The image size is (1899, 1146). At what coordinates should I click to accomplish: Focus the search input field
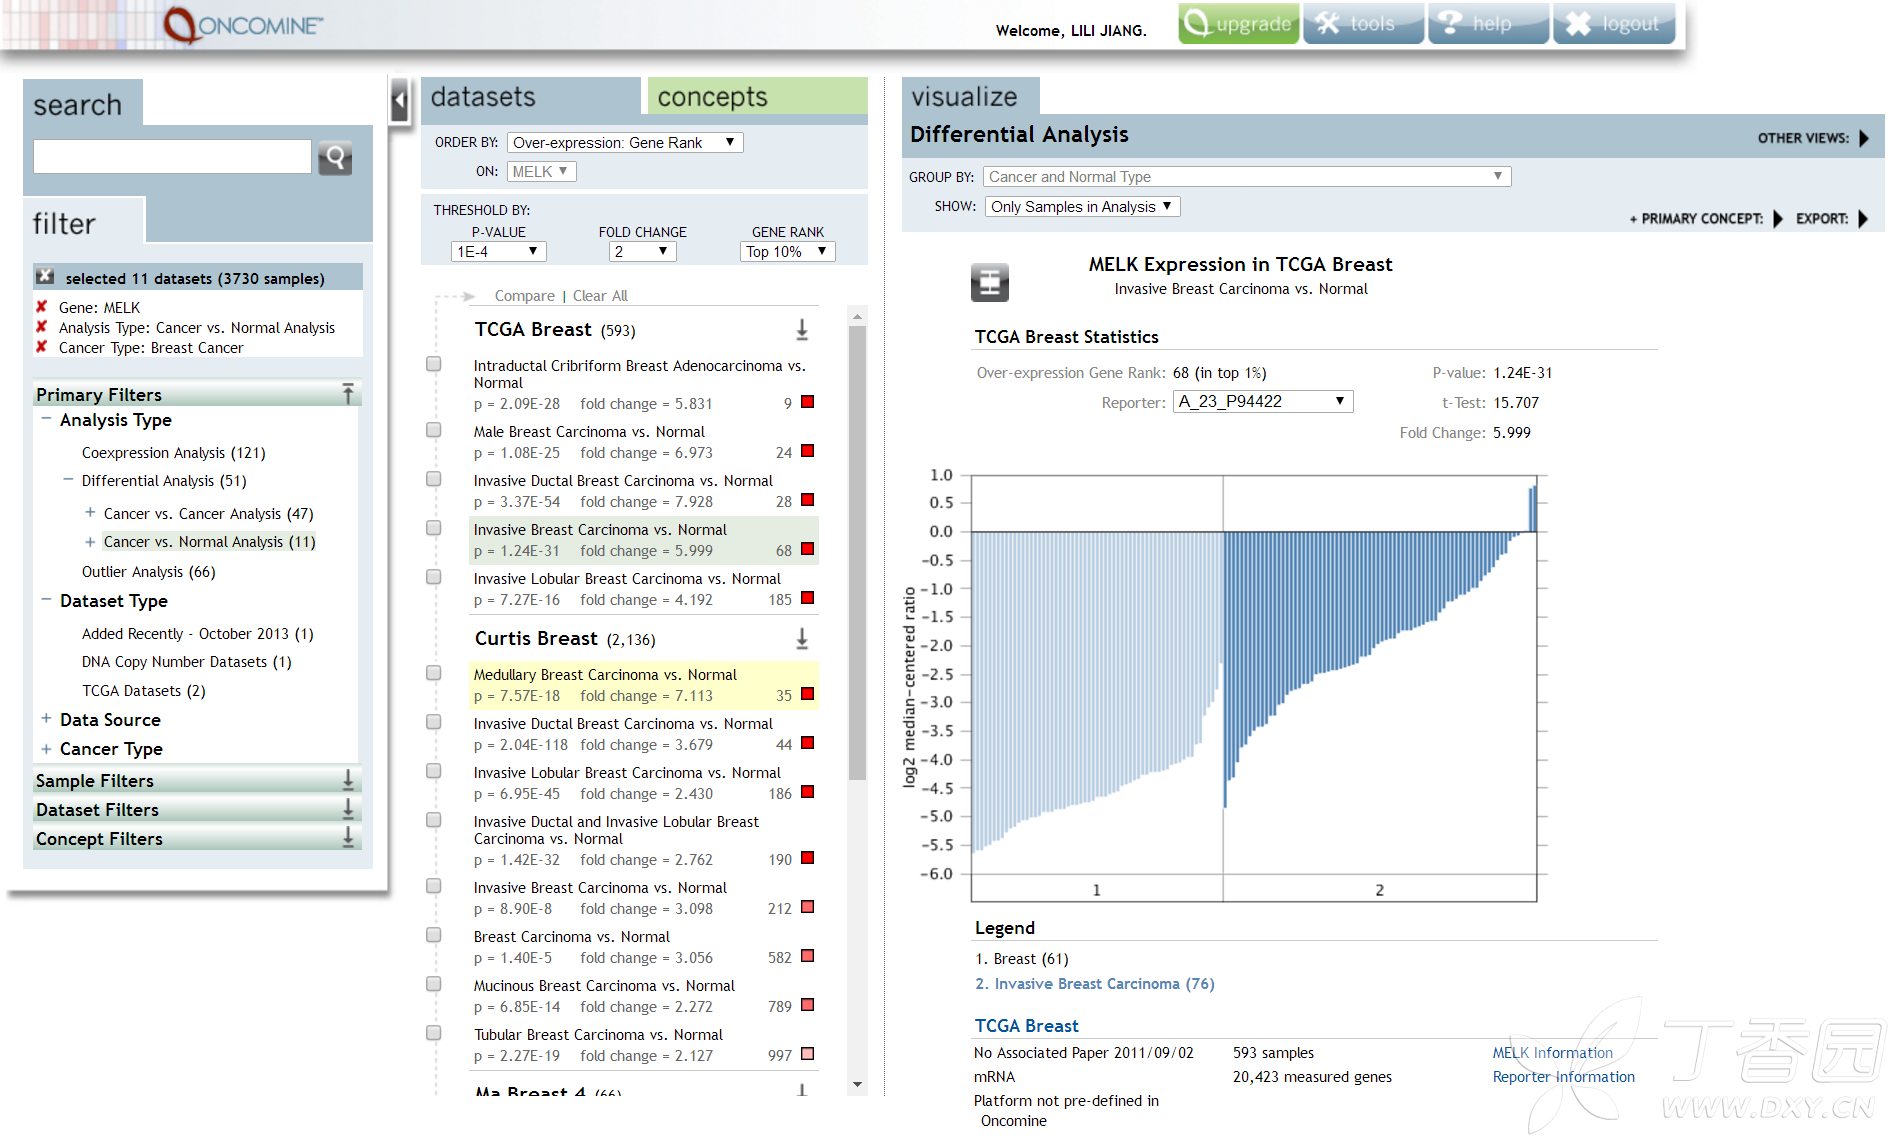coord(172,156)
